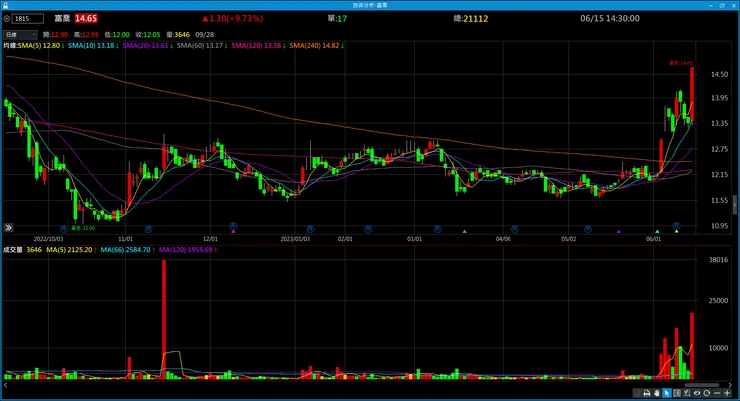This screenshot has width=740, height=401.
Task: Click the scroll left arrow at bottom
Action: click(6, 385)
